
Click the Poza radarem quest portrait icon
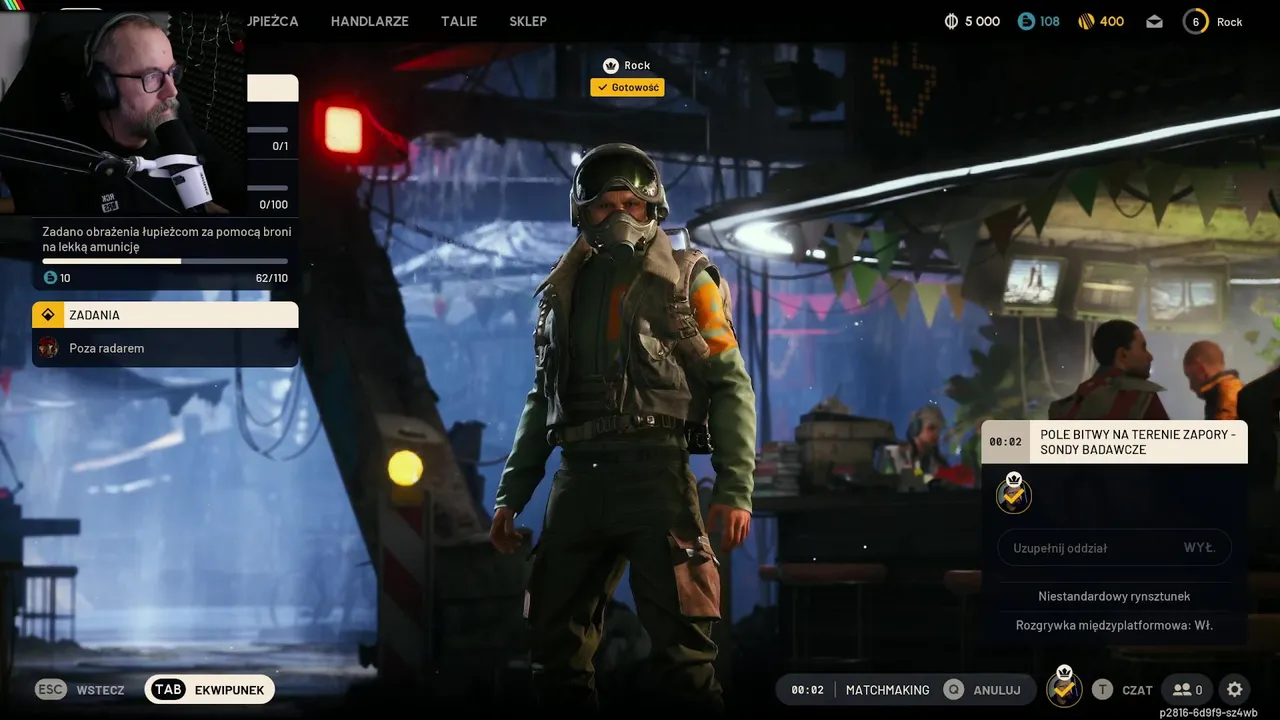48,348
